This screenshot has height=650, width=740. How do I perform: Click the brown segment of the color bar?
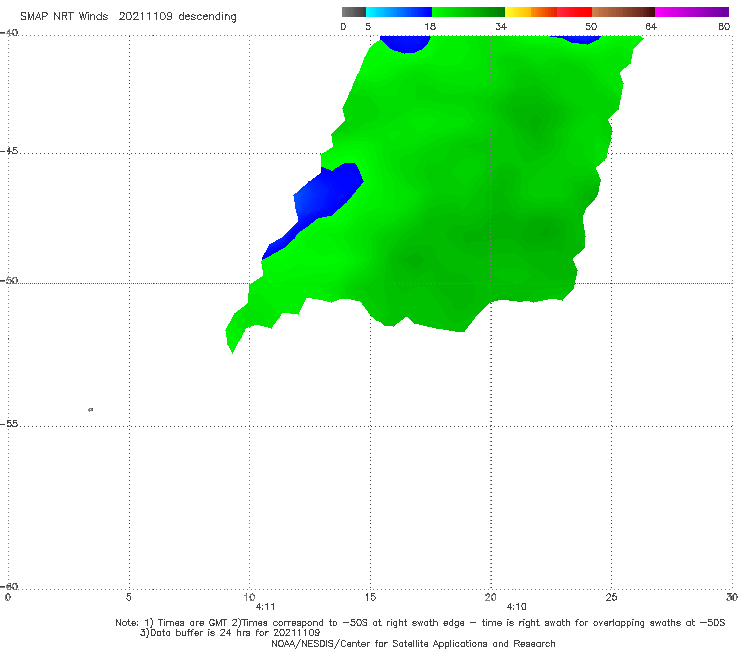pyautogui.click(x=623, y=12)
